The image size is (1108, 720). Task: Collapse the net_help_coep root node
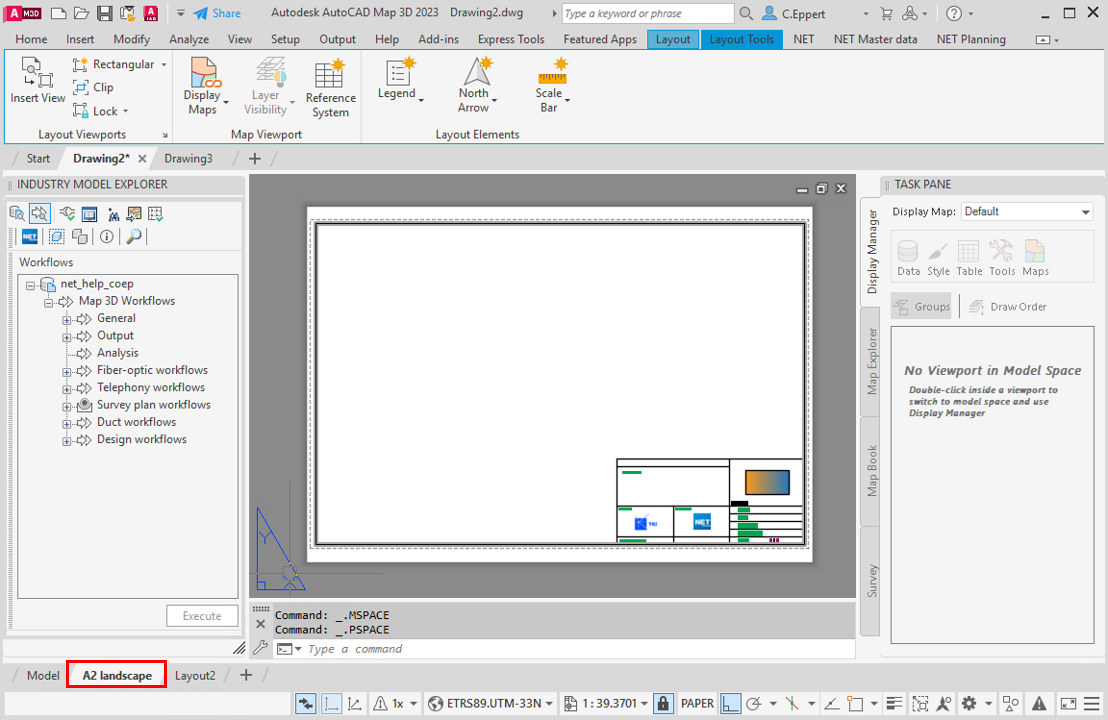coord(30,285)
